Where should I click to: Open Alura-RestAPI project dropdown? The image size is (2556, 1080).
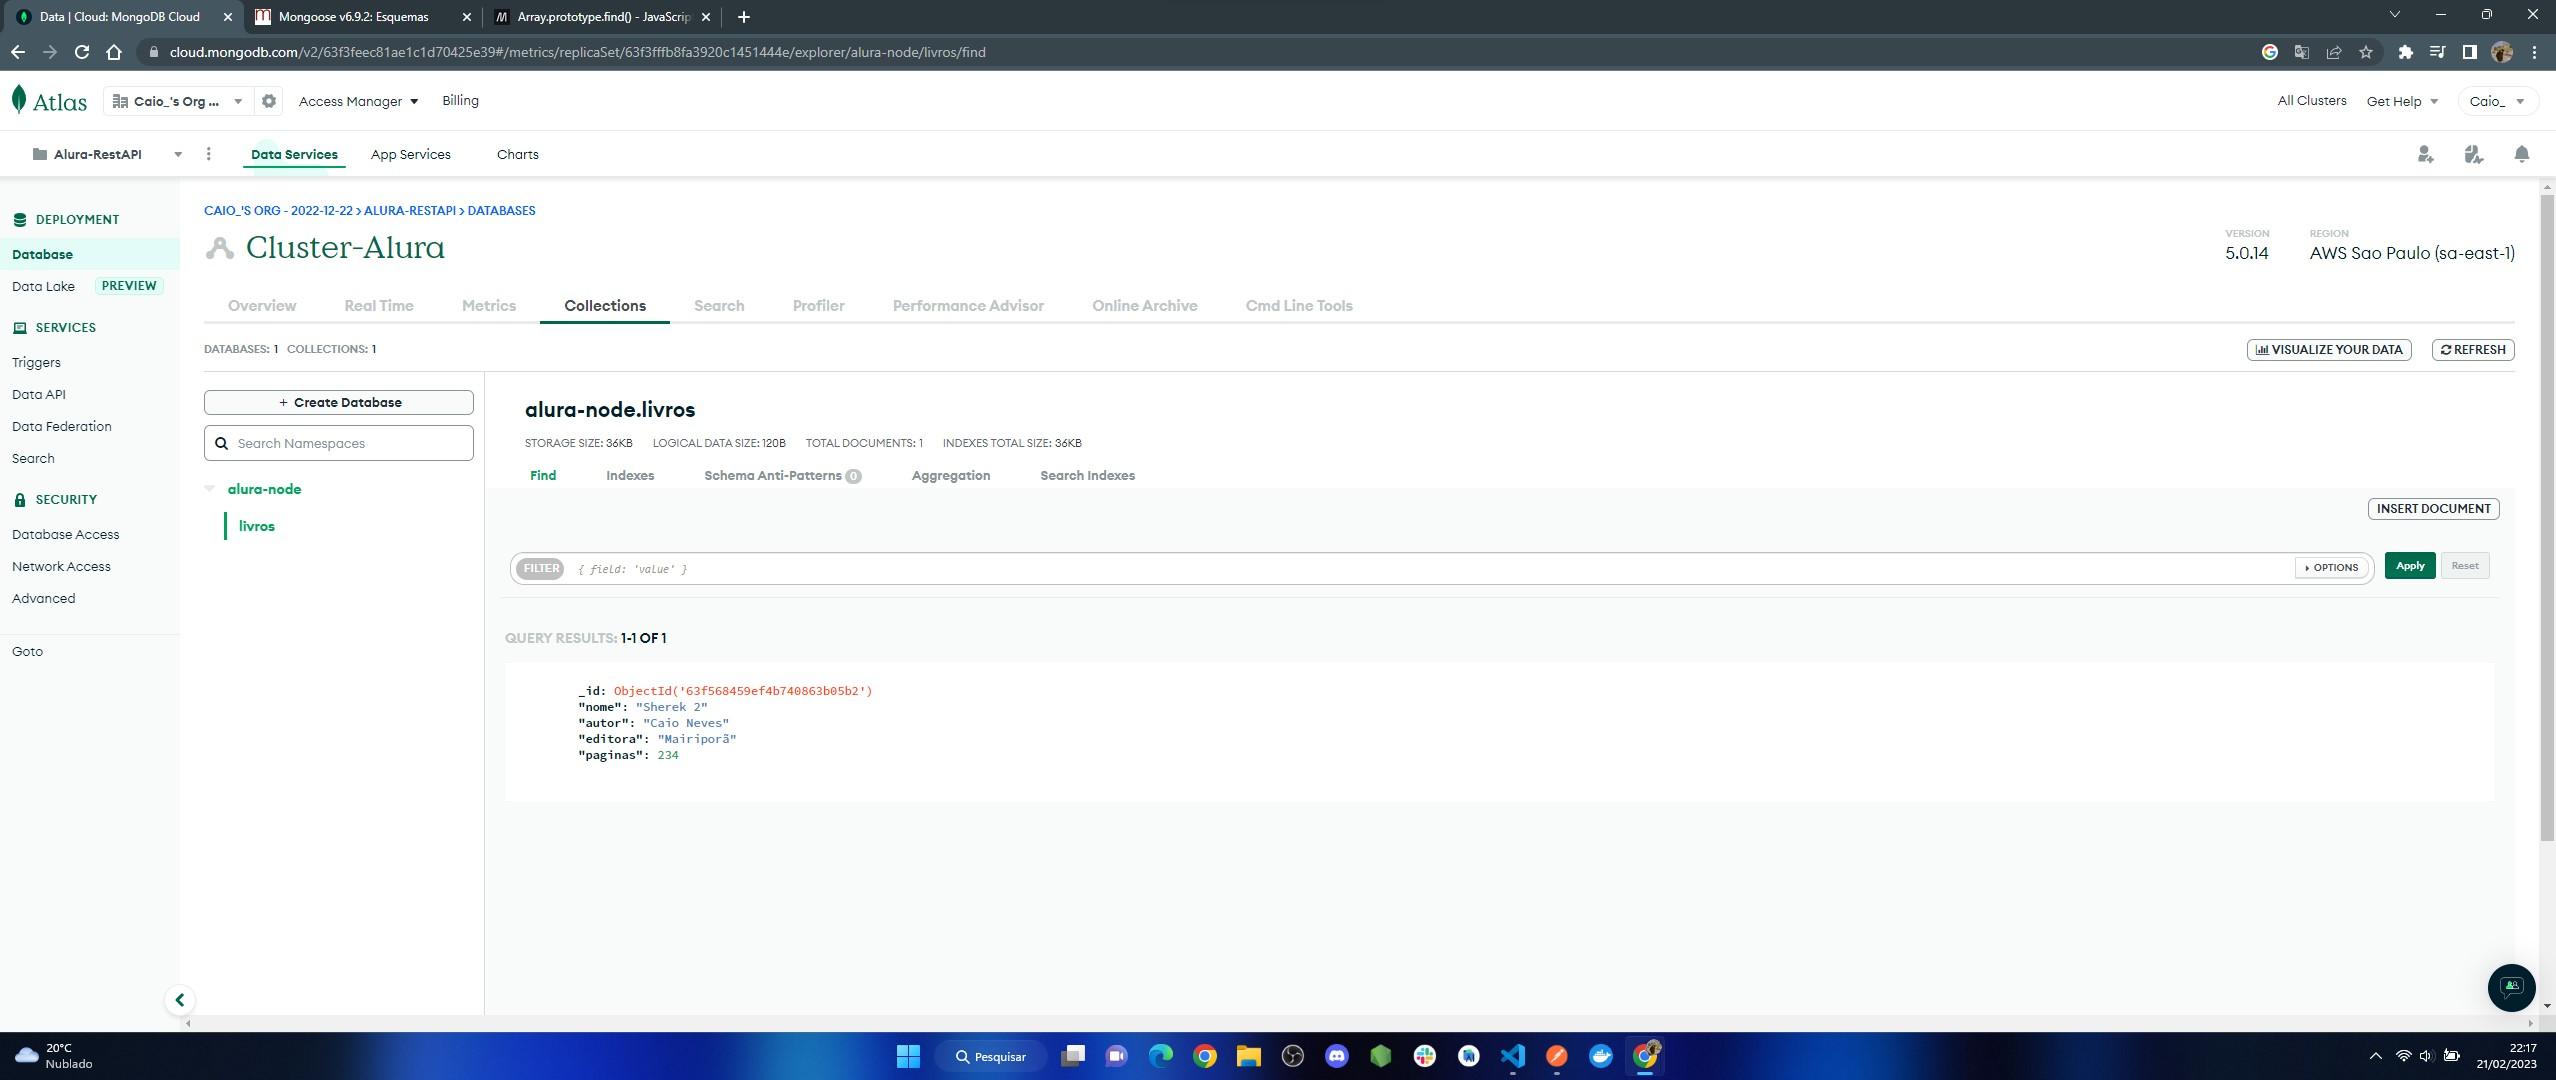point(106,154)
